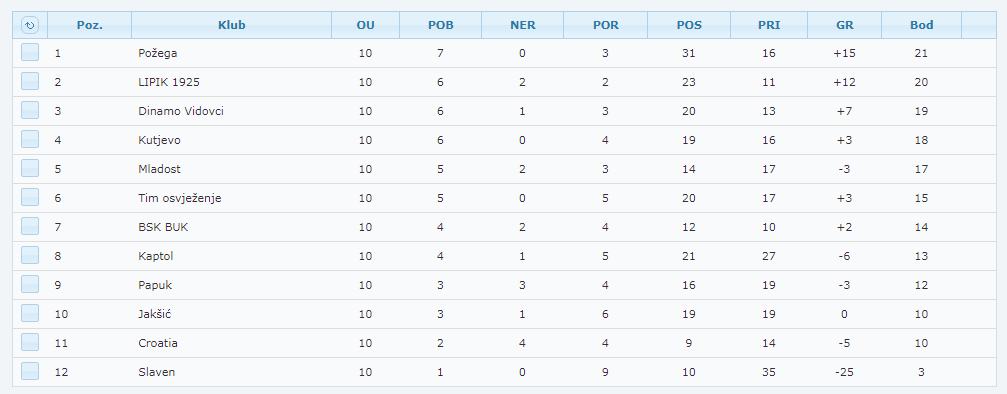The height and width of the screenshot is (394, 1007).
Task: Sort by GR goal difference header
Action: (845, 25)
